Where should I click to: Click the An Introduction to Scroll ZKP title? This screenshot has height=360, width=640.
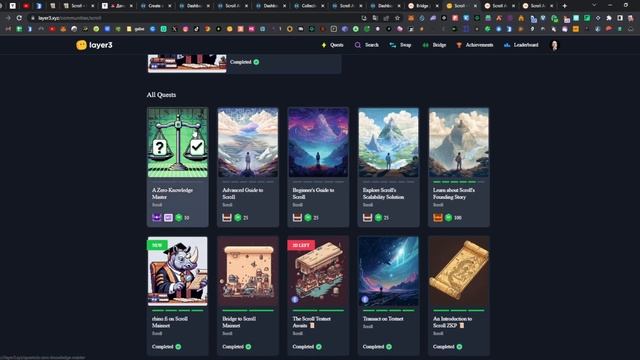coord(452,322)
